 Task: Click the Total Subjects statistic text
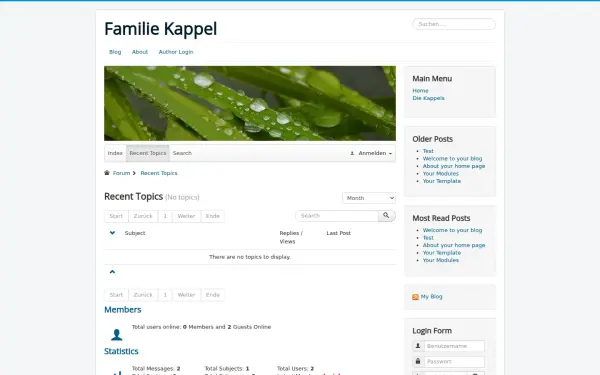(227, 368)
